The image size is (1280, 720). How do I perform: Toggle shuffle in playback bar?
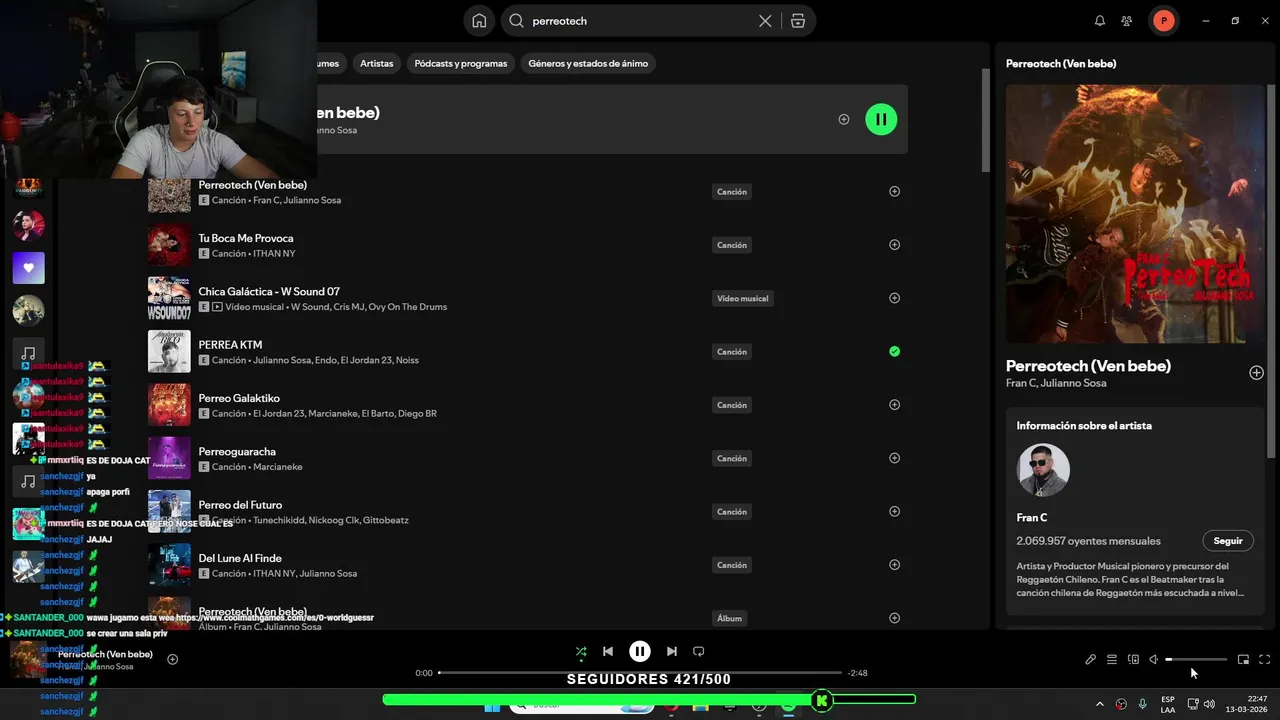(581, 651)
